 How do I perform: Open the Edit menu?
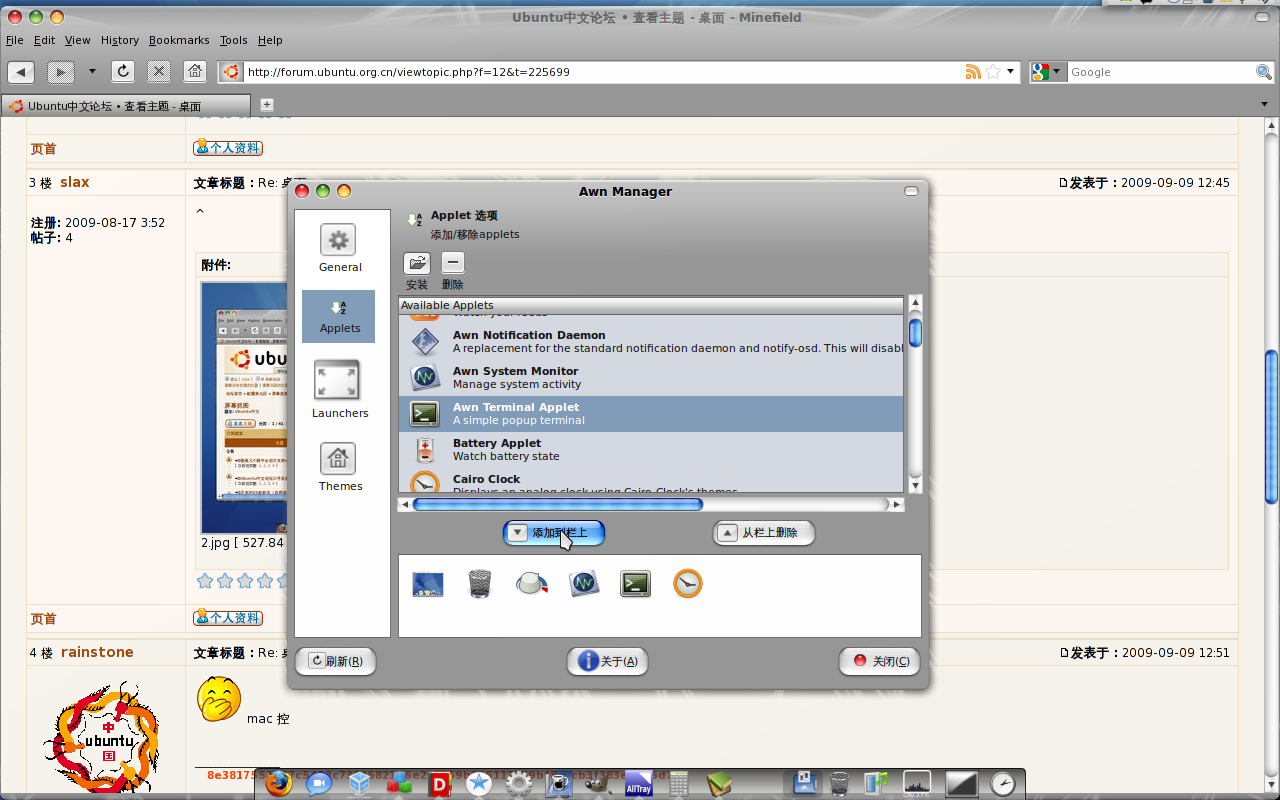44,40
